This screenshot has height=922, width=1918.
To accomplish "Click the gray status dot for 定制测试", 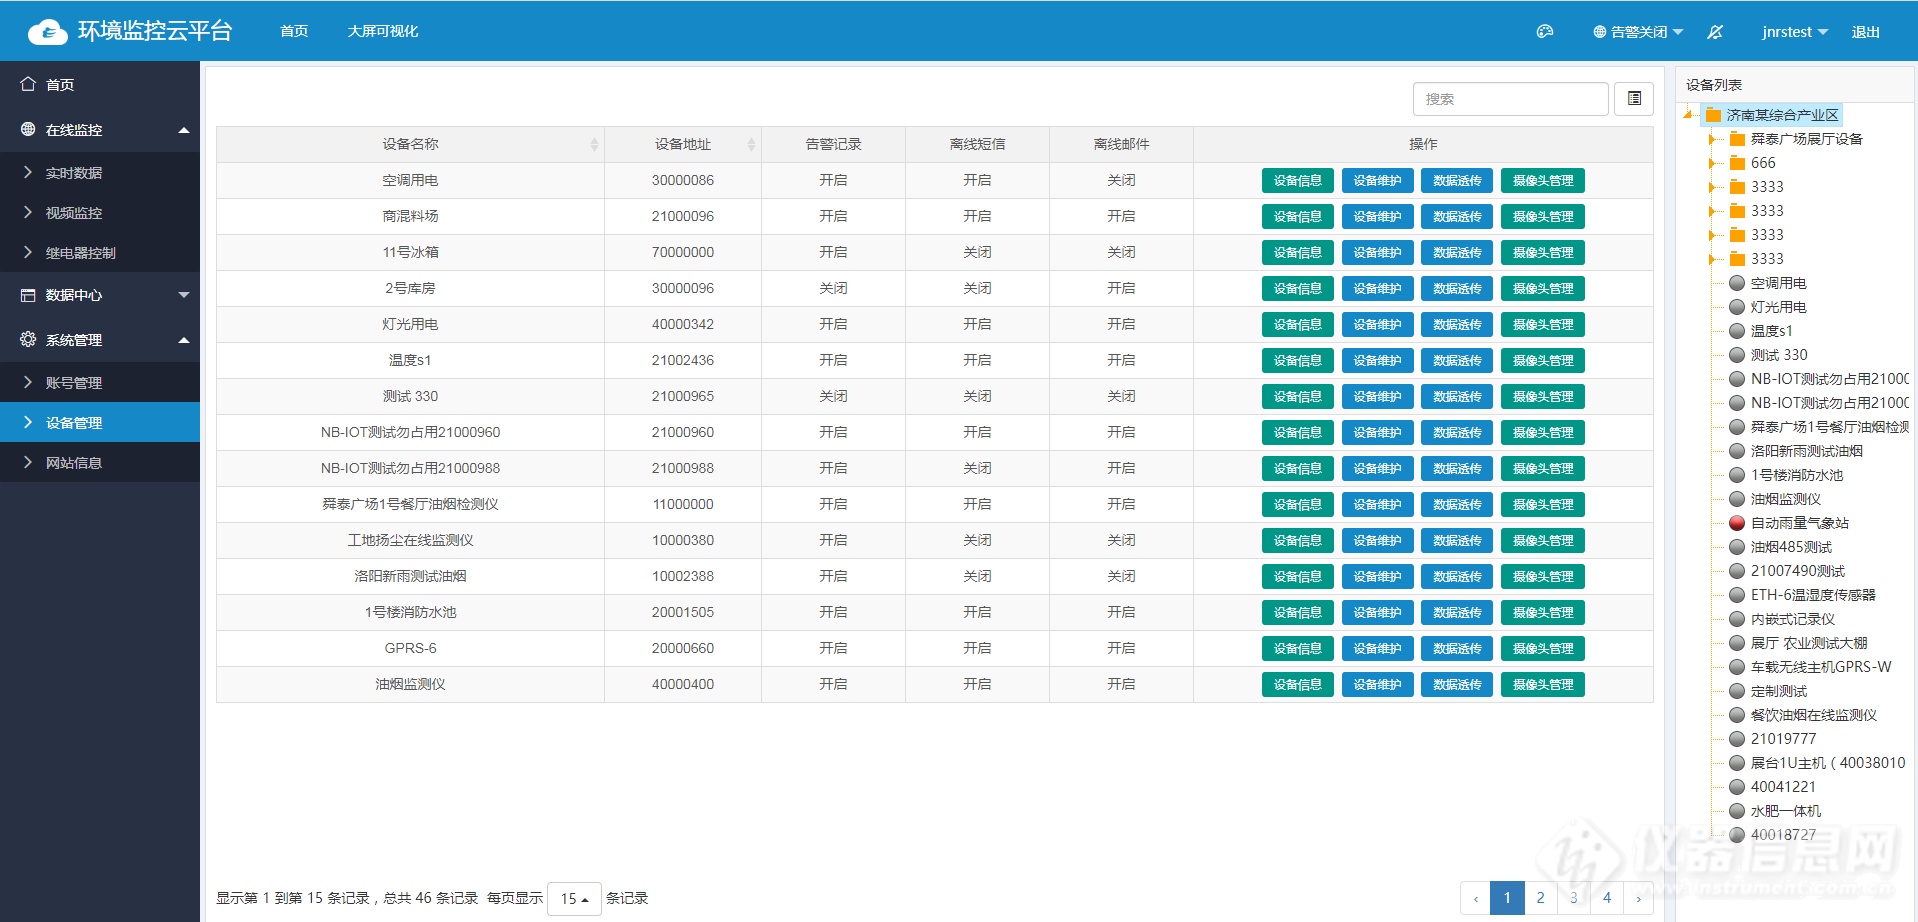I will coord(1737,691).
